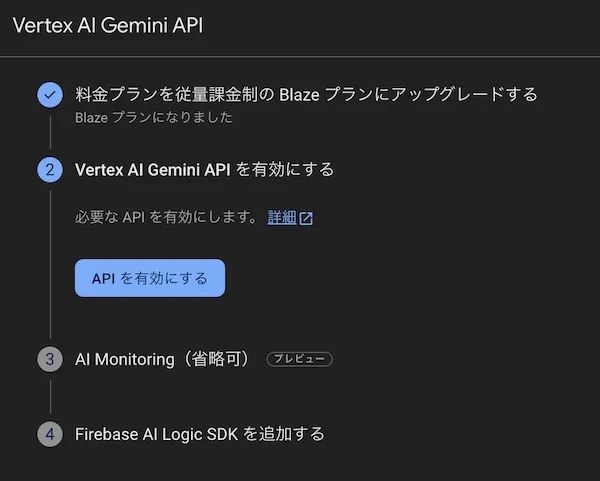Click the connector line between steps 3 and 4
The image size is (600, 481).
[x=49, y=396]
